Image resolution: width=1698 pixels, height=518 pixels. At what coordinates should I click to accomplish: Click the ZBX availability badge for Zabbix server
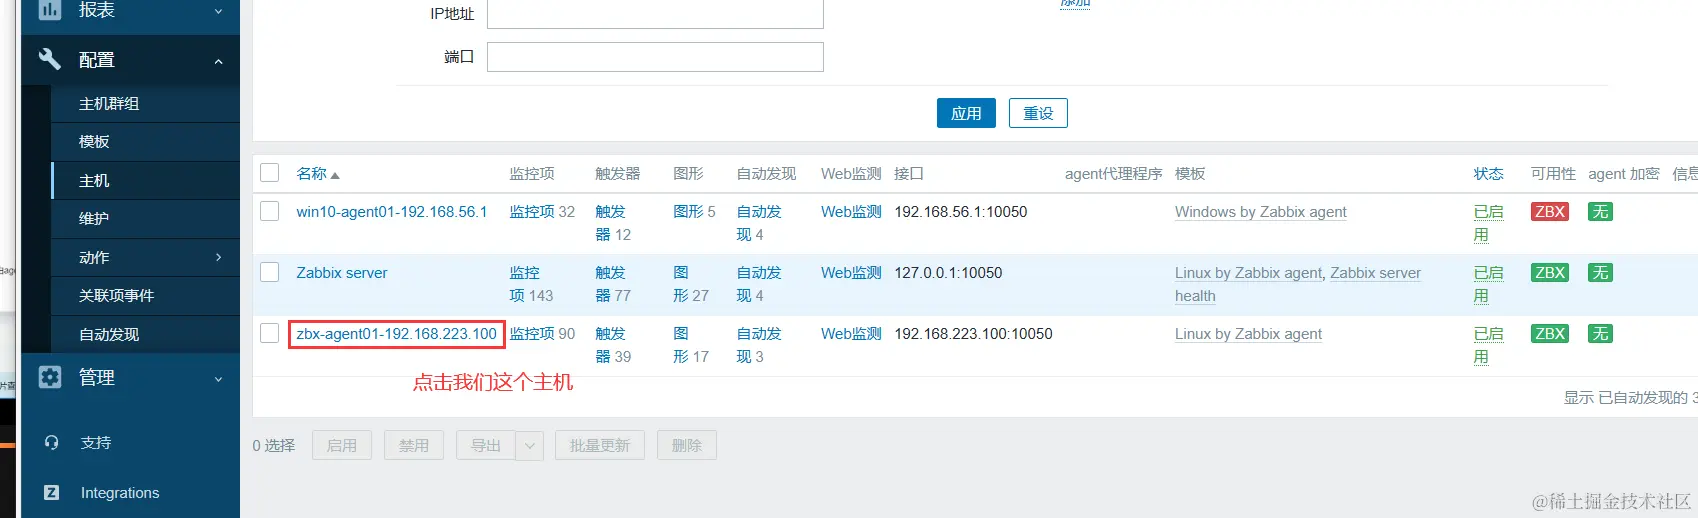[1549, 272]
